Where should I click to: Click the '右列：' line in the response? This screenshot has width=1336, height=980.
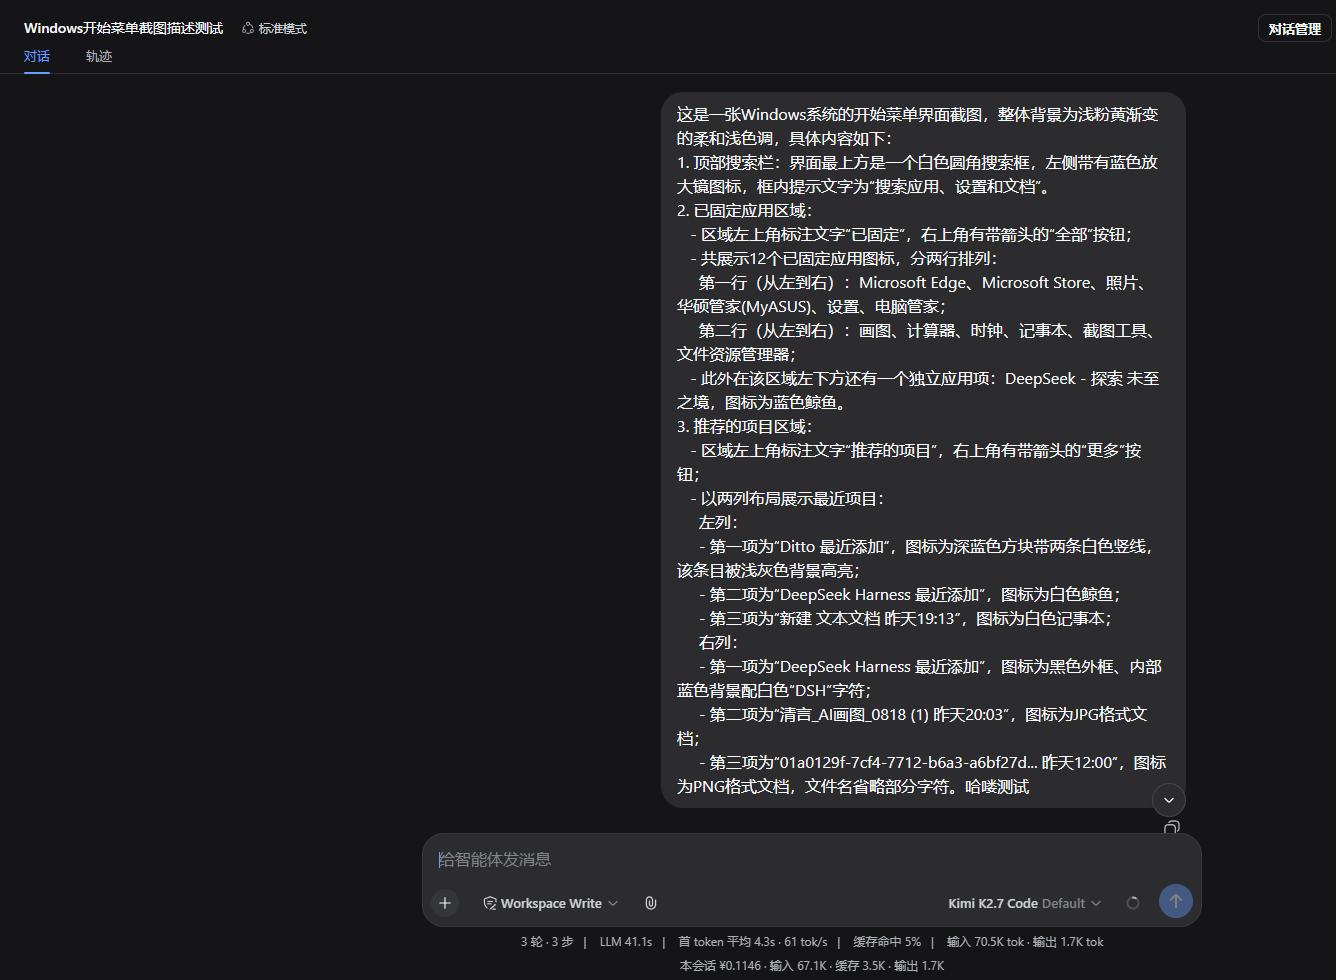tap(719, 642)
